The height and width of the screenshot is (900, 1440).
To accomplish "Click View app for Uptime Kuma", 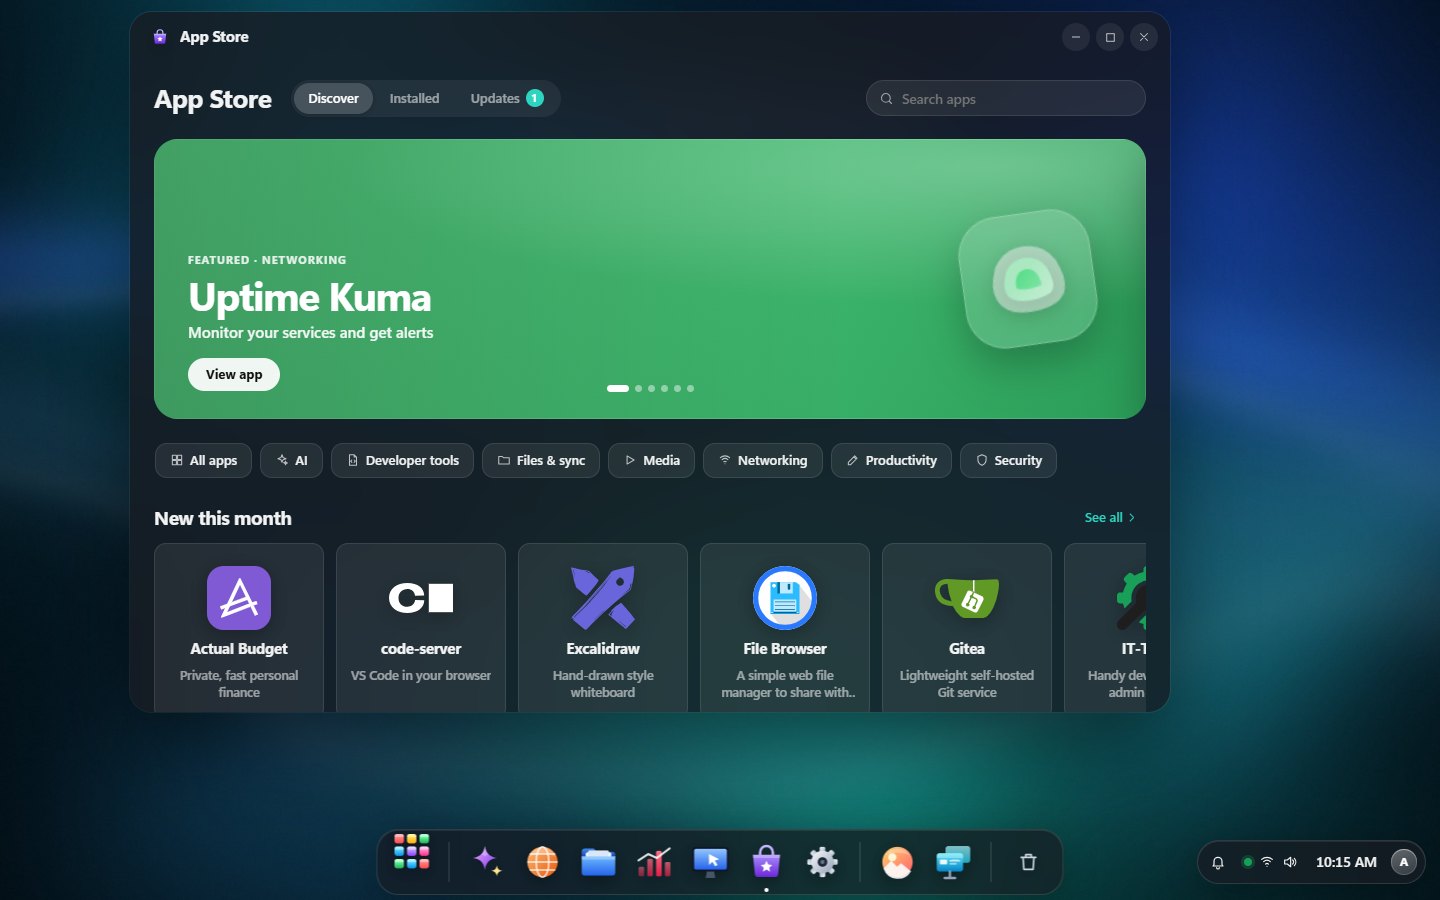I will tap(234, 375).
